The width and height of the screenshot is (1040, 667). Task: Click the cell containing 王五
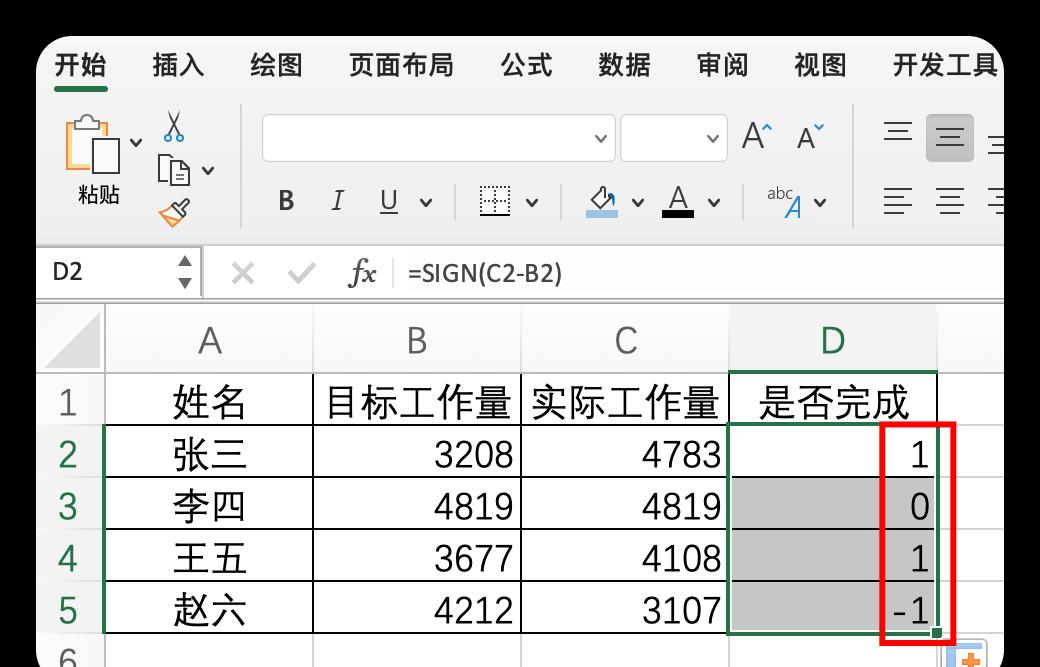pos(209,557)
